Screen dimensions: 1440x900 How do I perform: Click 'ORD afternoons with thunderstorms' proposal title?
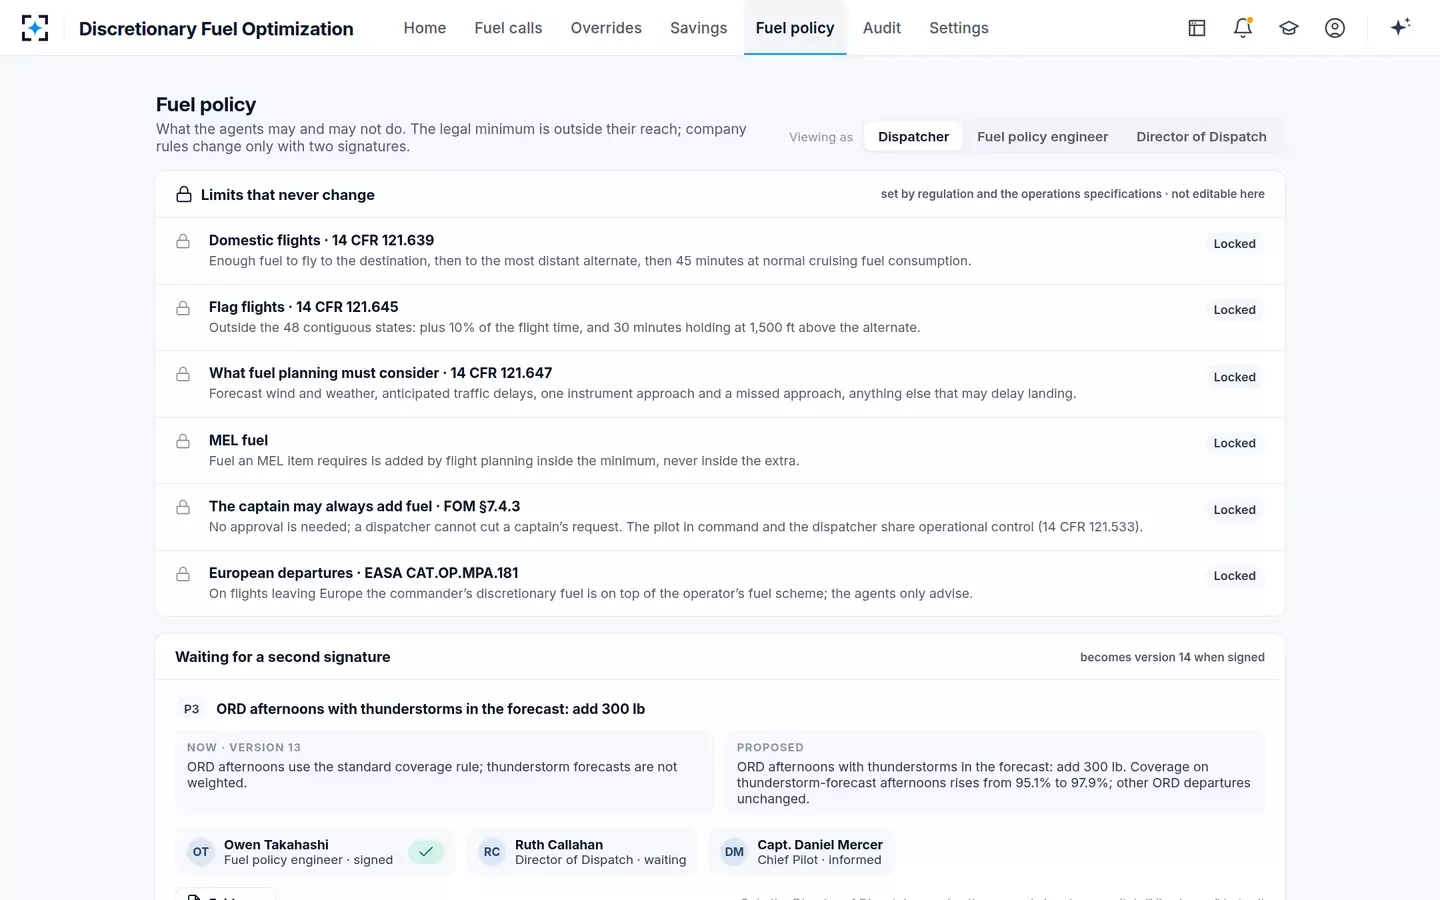click(430, 709)
